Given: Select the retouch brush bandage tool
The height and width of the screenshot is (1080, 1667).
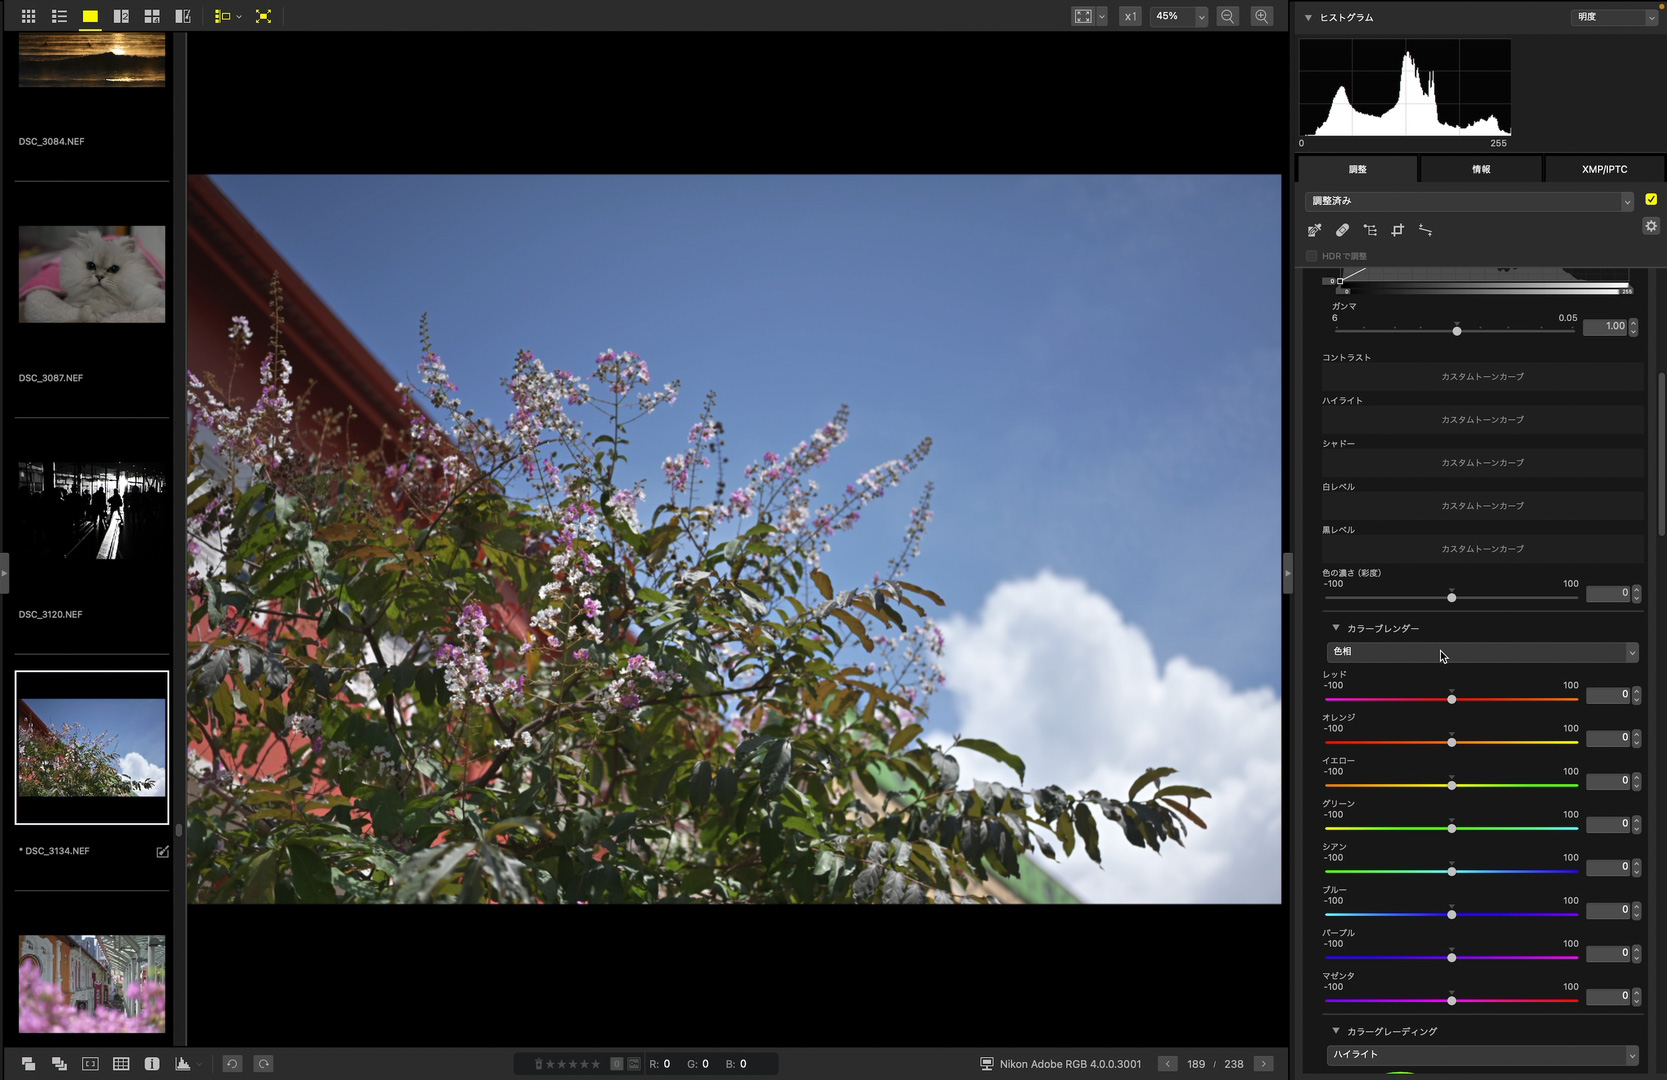Looking at the screenshot, I should point(1342,230).
